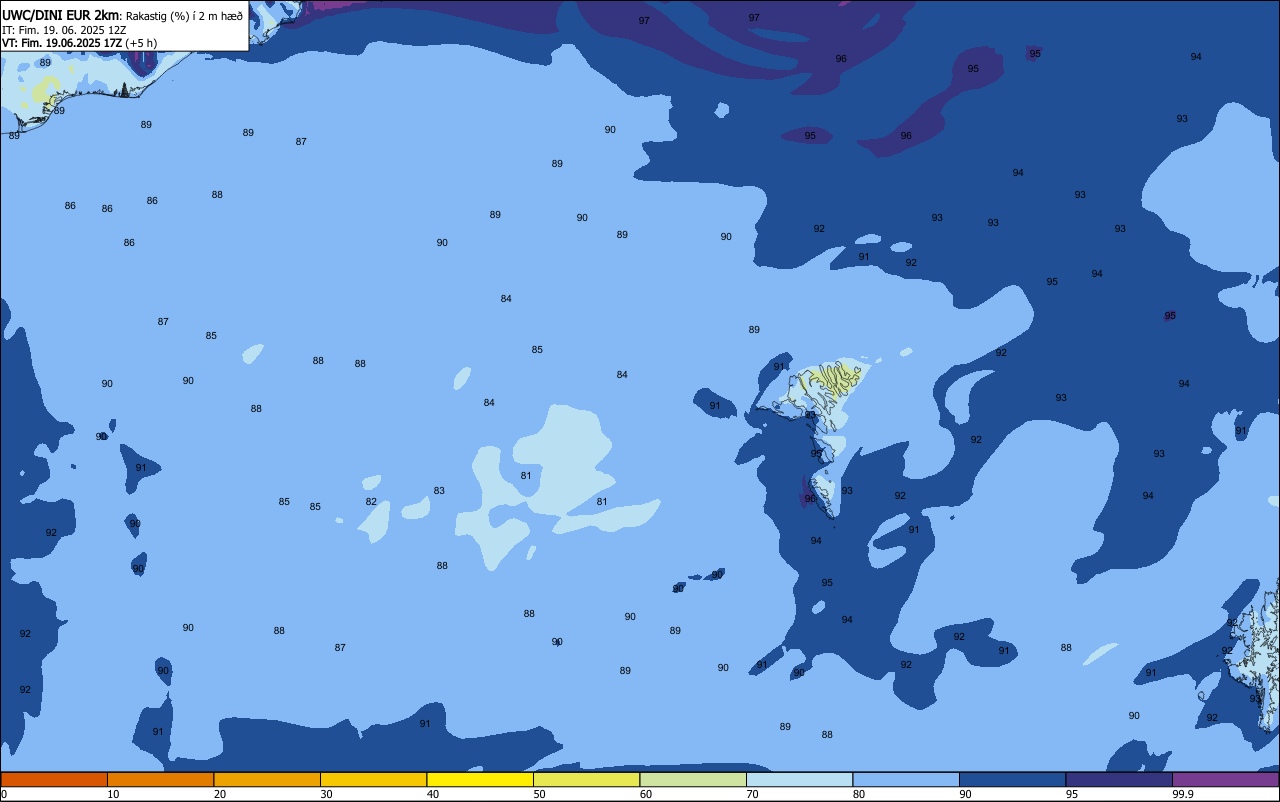Click the 60–70 pale green legend swatch

pyautogui.click(x=693, y=779)
